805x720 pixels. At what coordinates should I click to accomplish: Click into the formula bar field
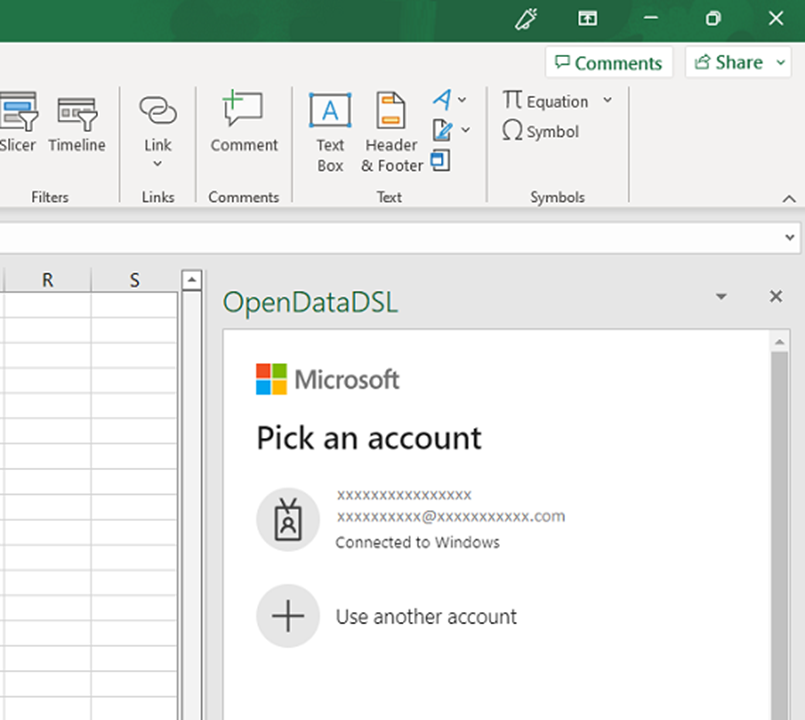(x=390, y=237)
